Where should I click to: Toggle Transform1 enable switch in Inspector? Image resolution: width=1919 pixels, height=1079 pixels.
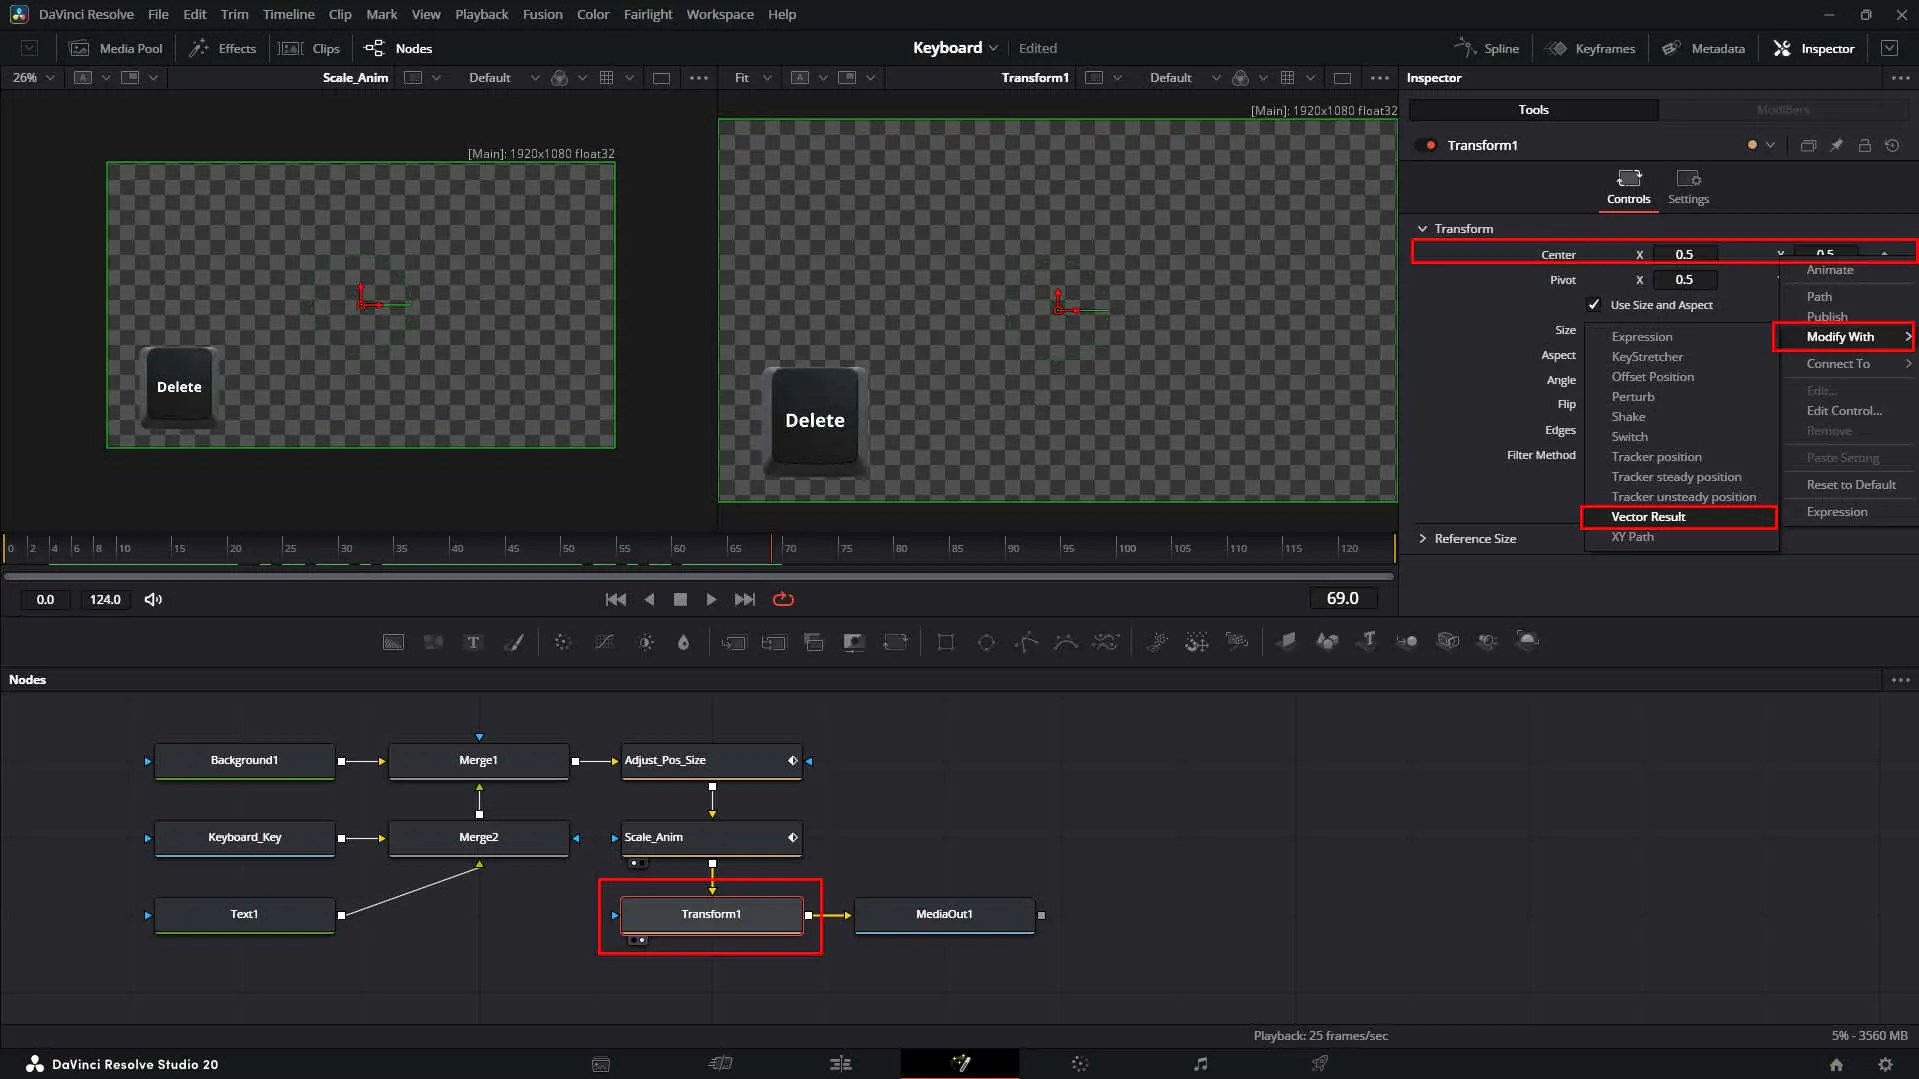[1426, 145]
